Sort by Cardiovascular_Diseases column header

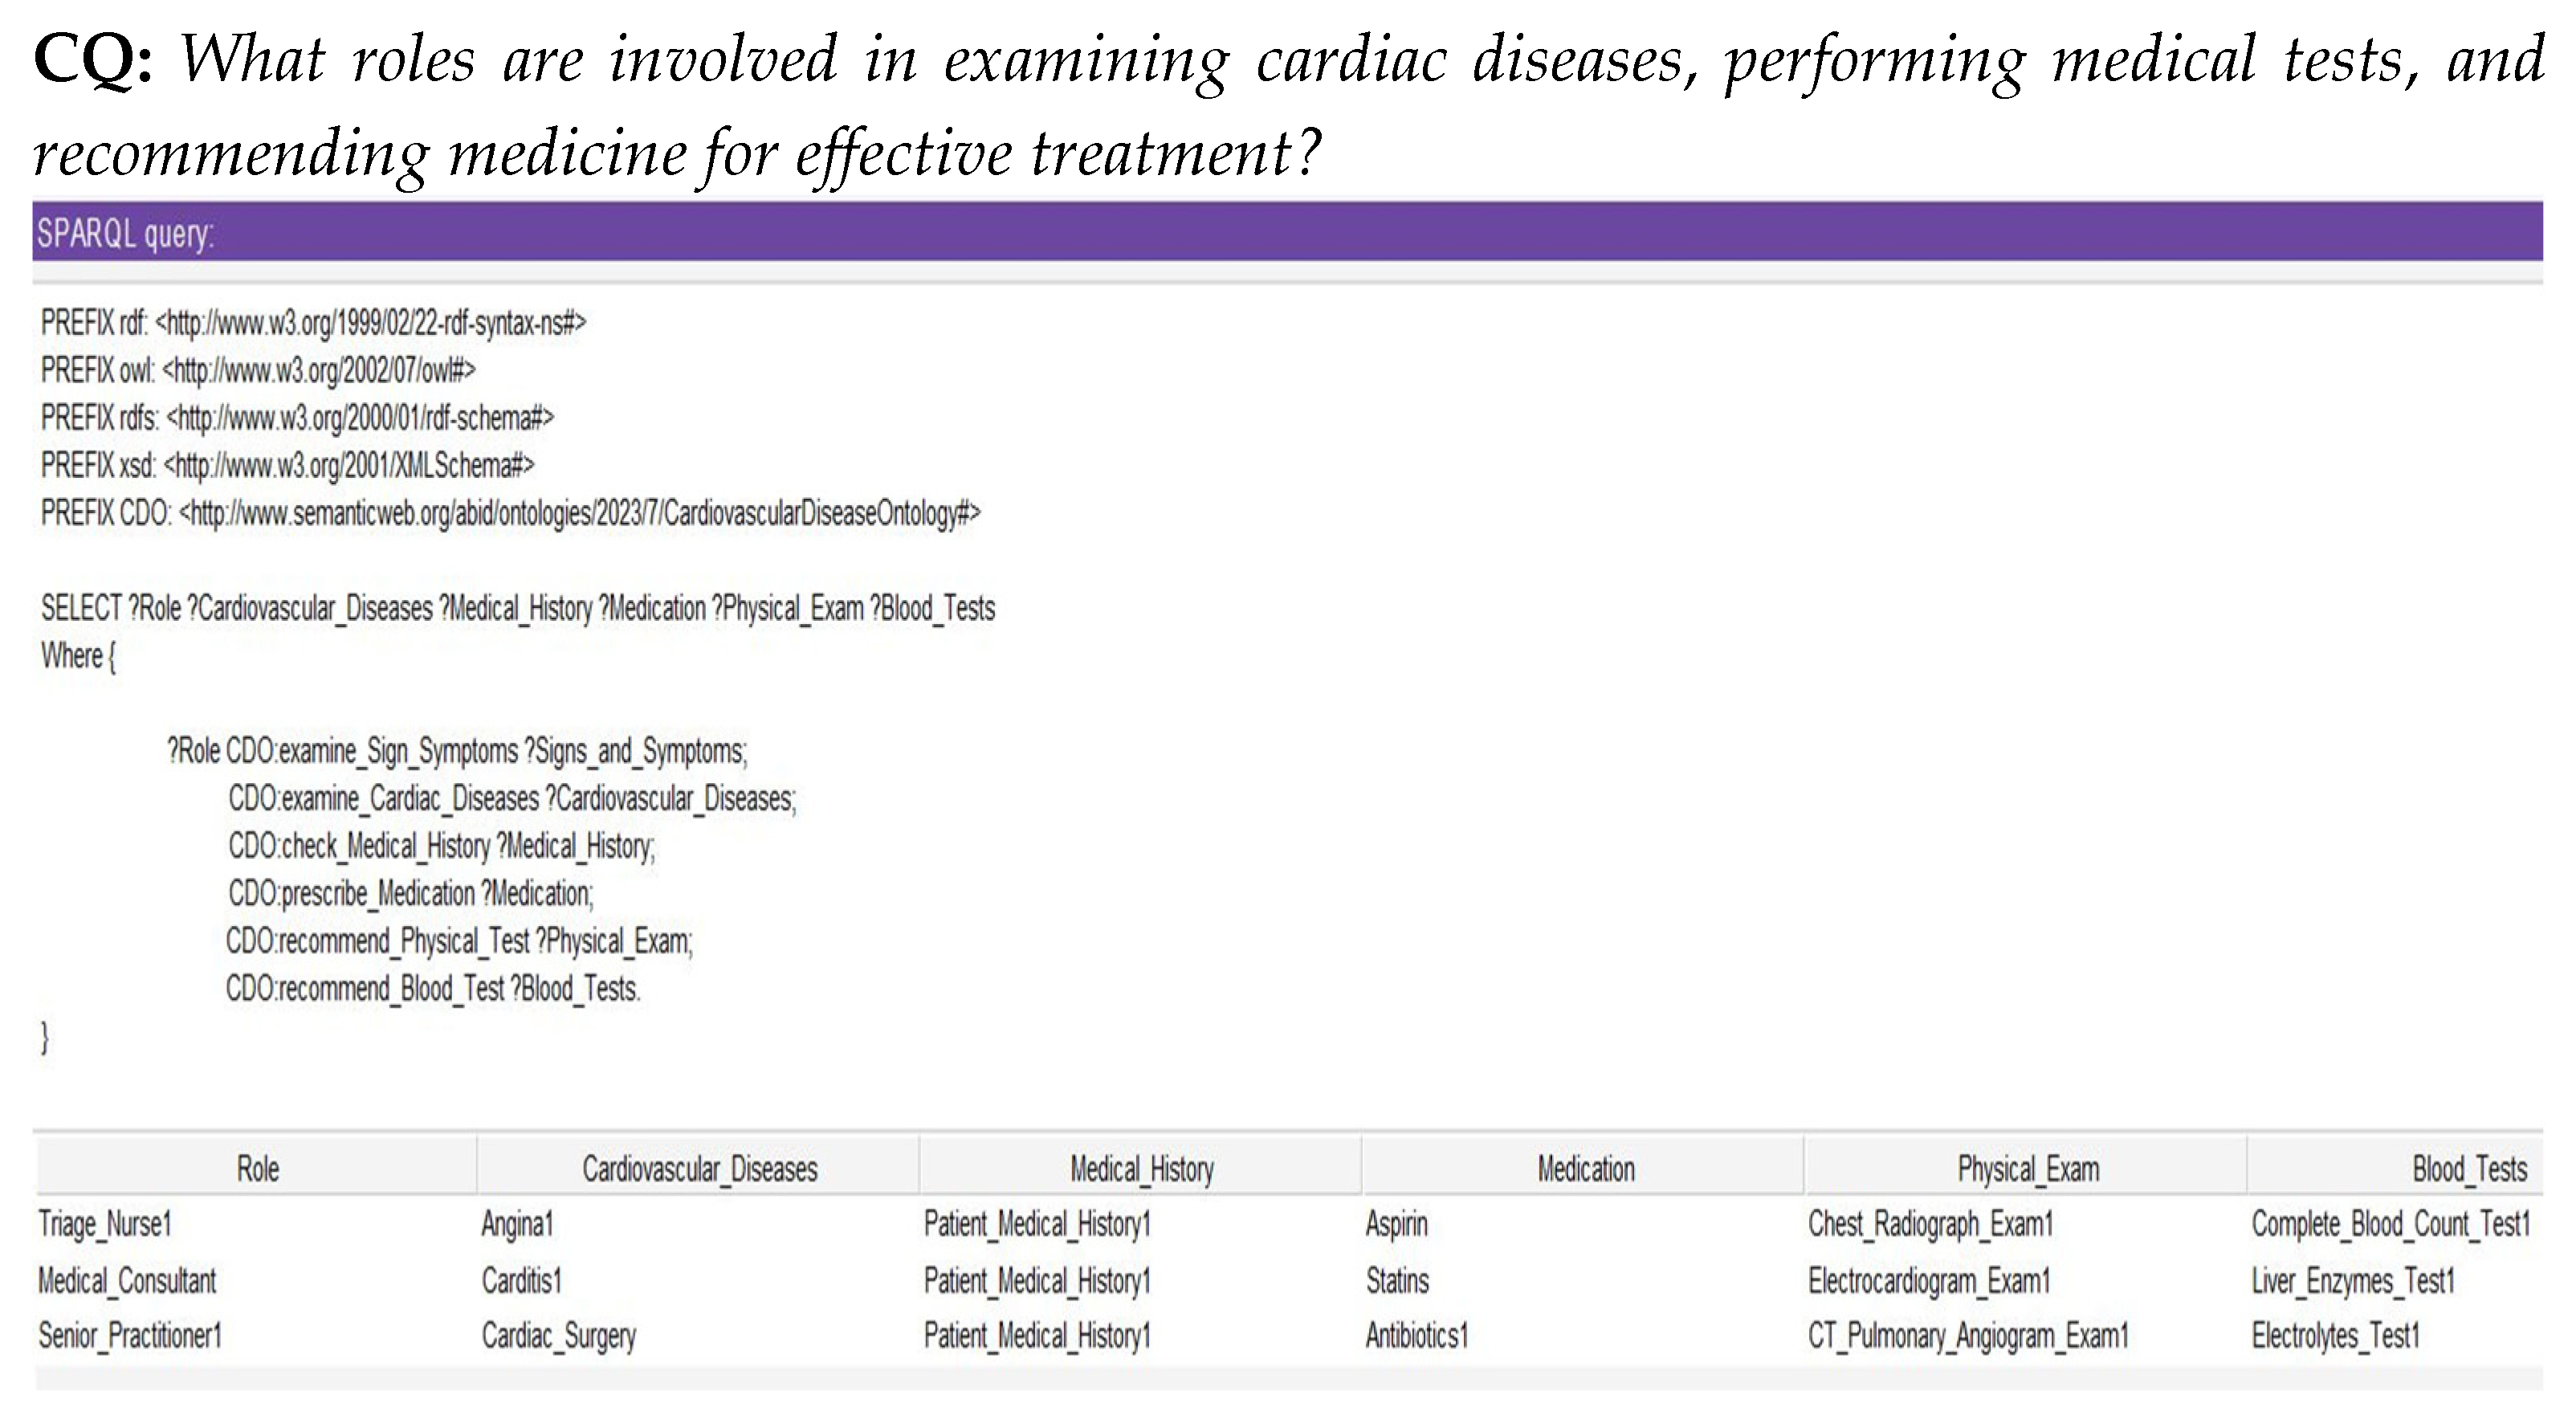click(x=699, y=1168)
